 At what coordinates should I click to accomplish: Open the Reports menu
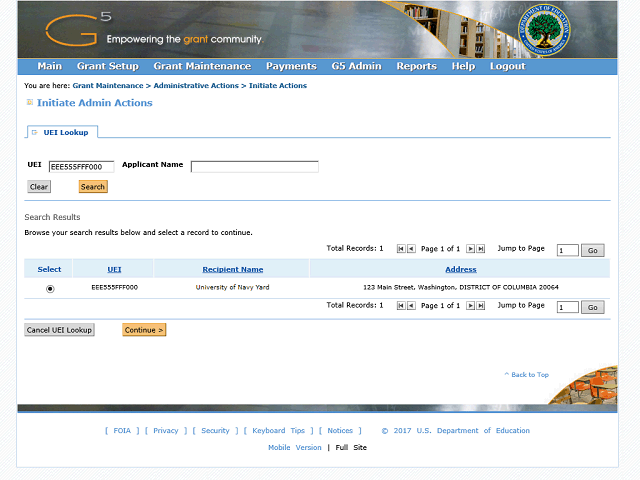[416, 66]
